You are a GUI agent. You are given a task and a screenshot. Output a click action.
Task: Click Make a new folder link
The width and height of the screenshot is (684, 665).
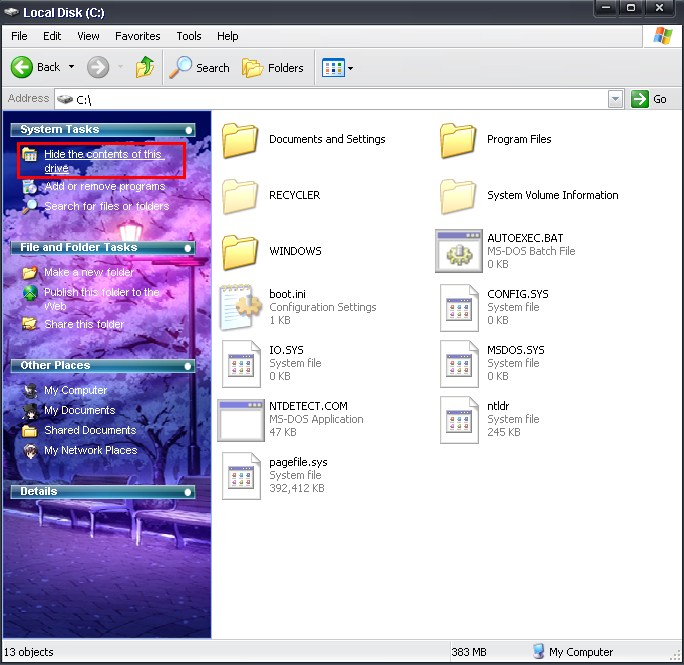(89, 272)
